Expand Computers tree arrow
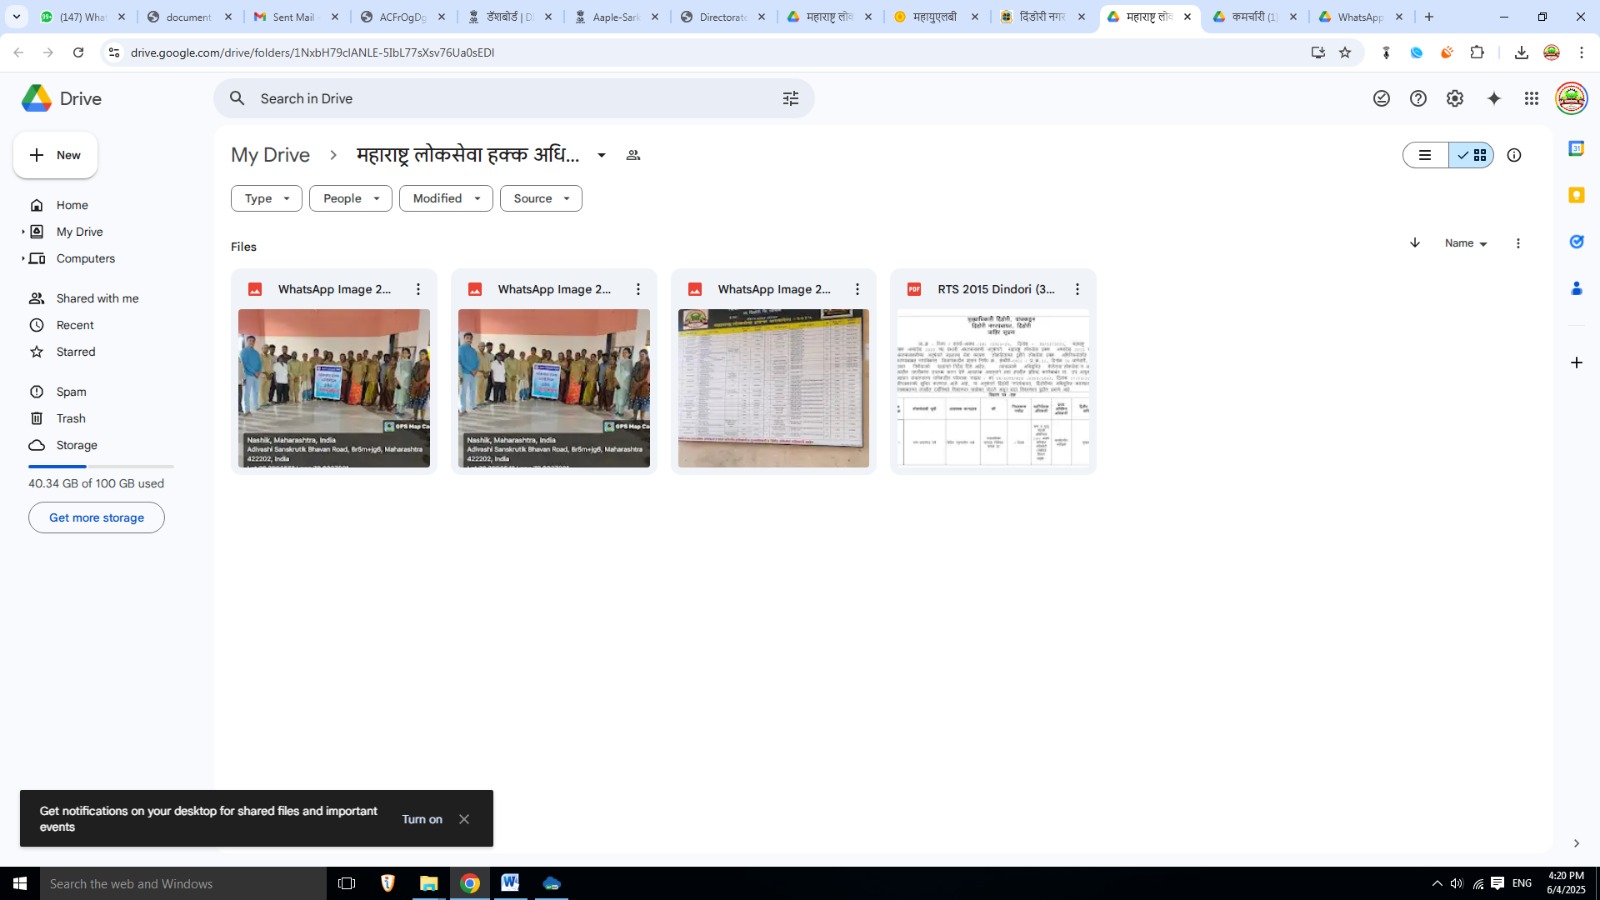 click(x=23, y=258)
